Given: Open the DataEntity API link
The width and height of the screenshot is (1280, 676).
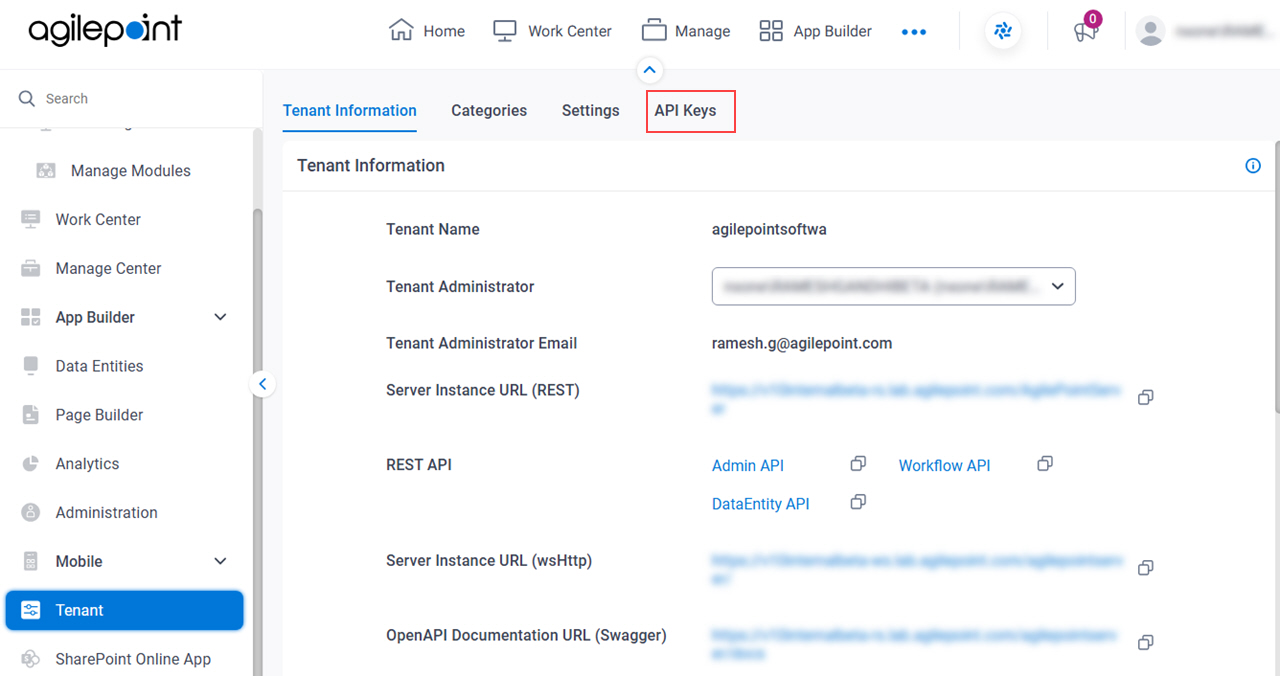Looking at the screenshot, I should coord(761,504).
